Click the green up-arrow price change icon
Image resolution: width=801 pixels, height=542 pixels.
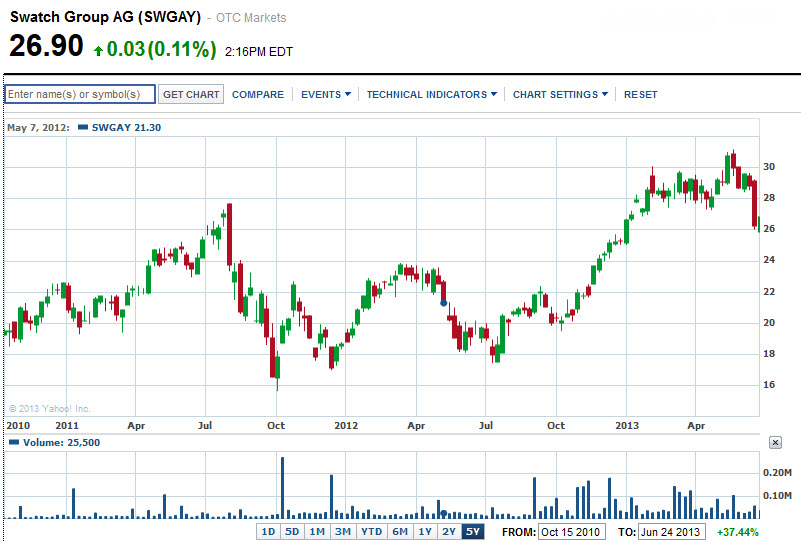(99, 50)
